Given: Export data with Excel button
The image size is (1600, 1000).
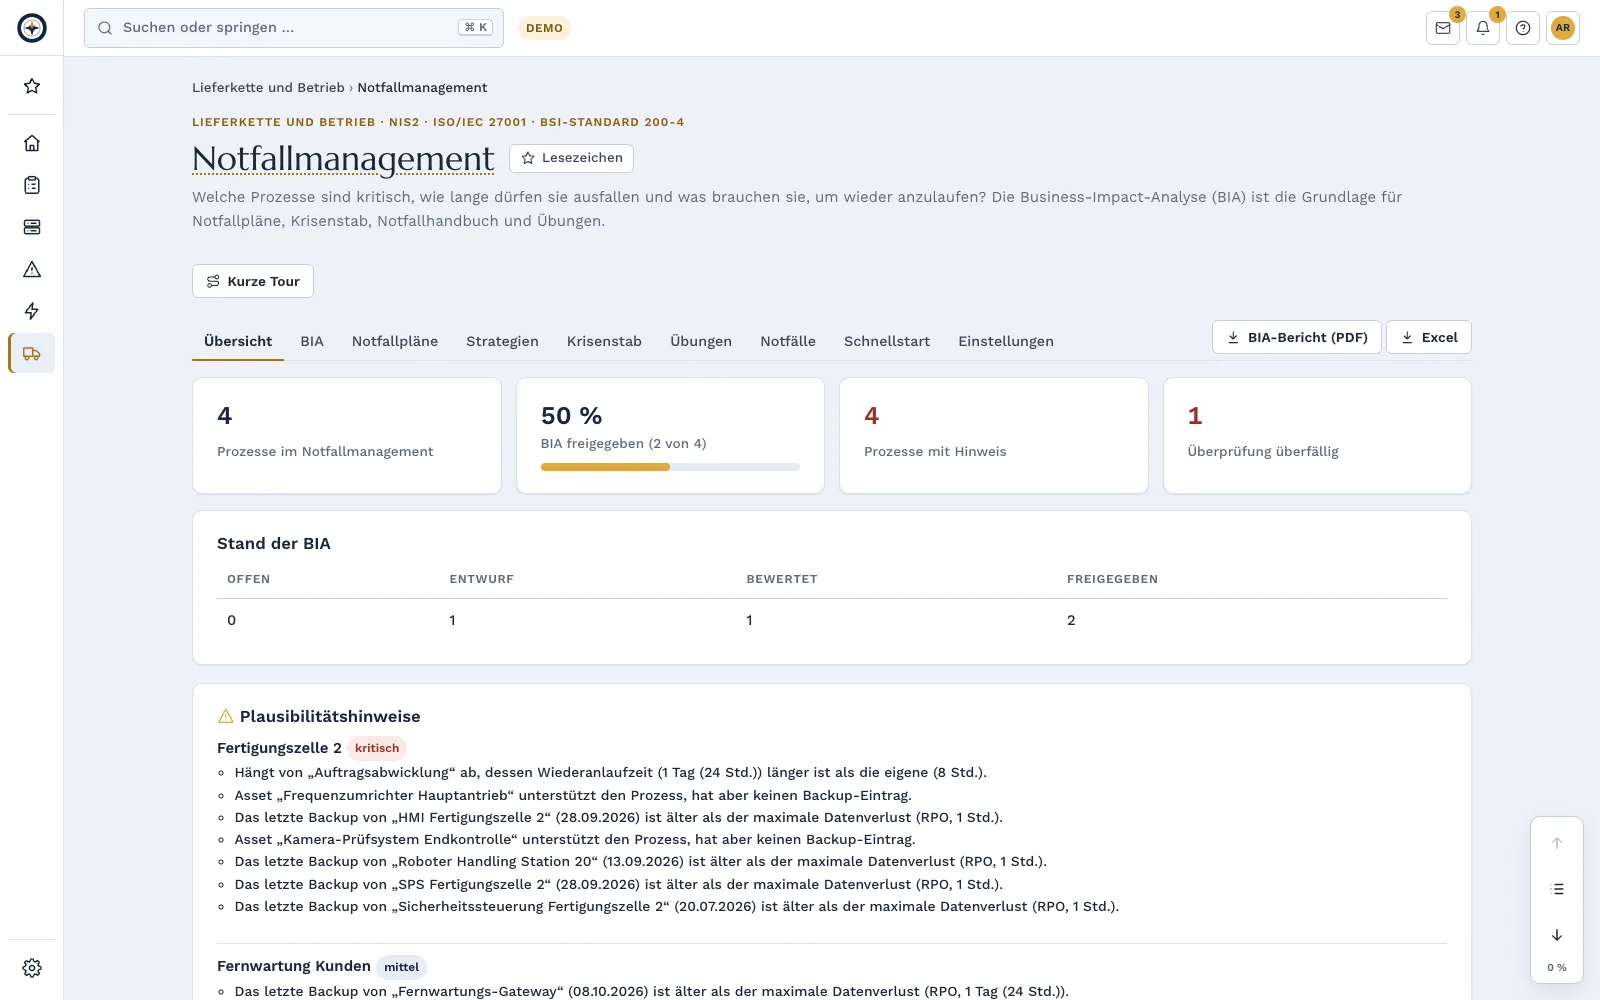Looking at the screenshot, I should point(1429,337).
